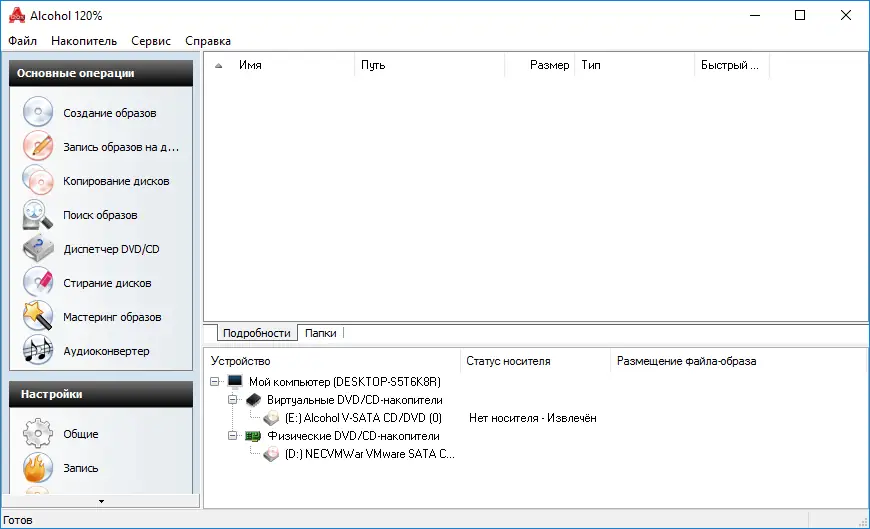Click the Копирование дисков icon
Viewport: 870px width, 529px height.
38,180
